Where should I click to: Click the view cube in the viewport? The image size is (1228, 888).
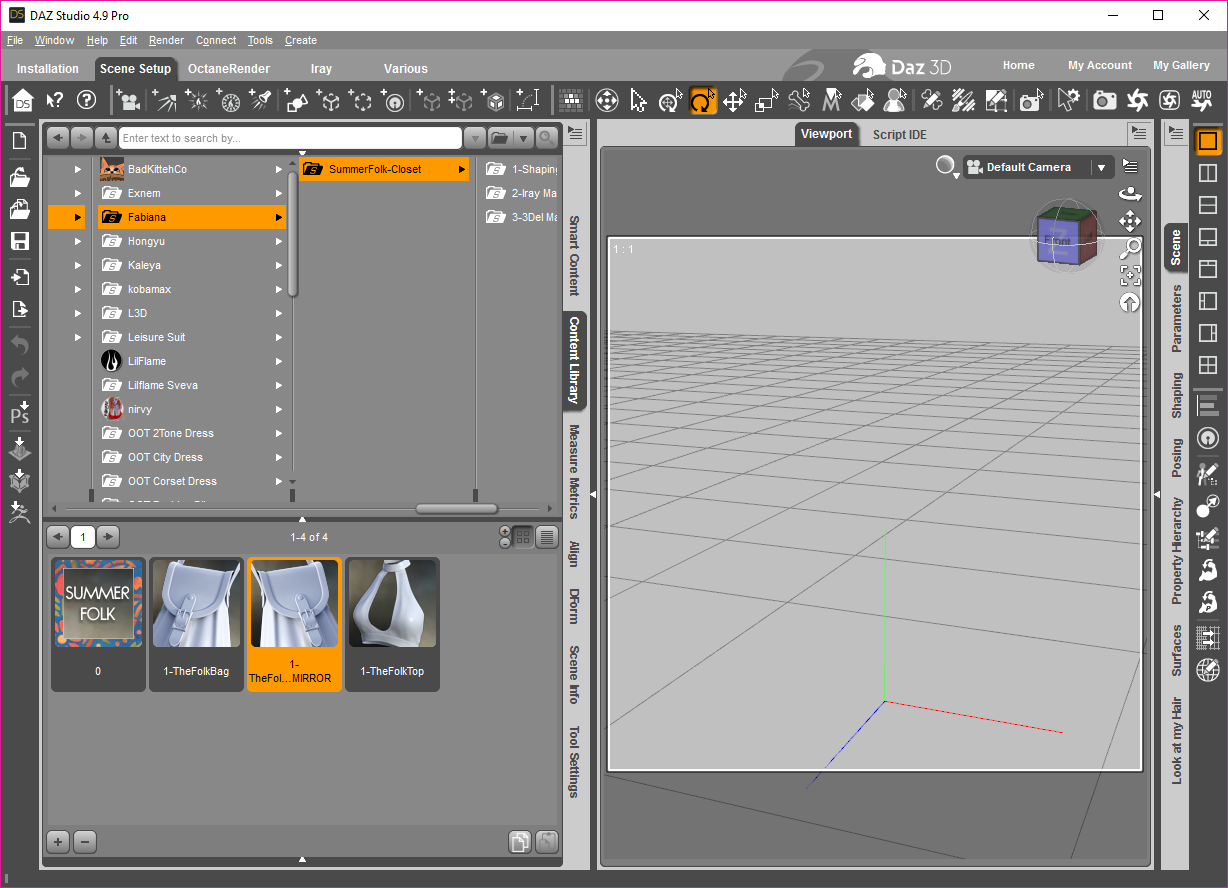click(1066, 237)
